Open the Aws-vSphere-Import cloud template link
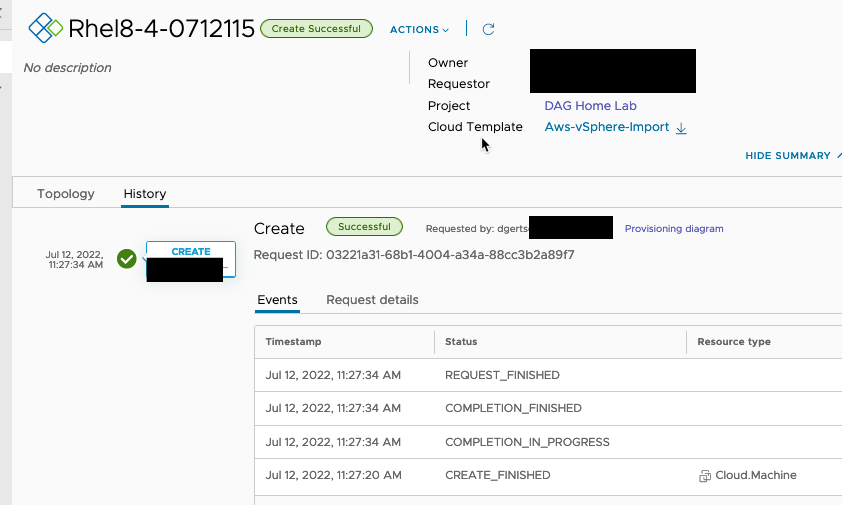 coord(606,127)
